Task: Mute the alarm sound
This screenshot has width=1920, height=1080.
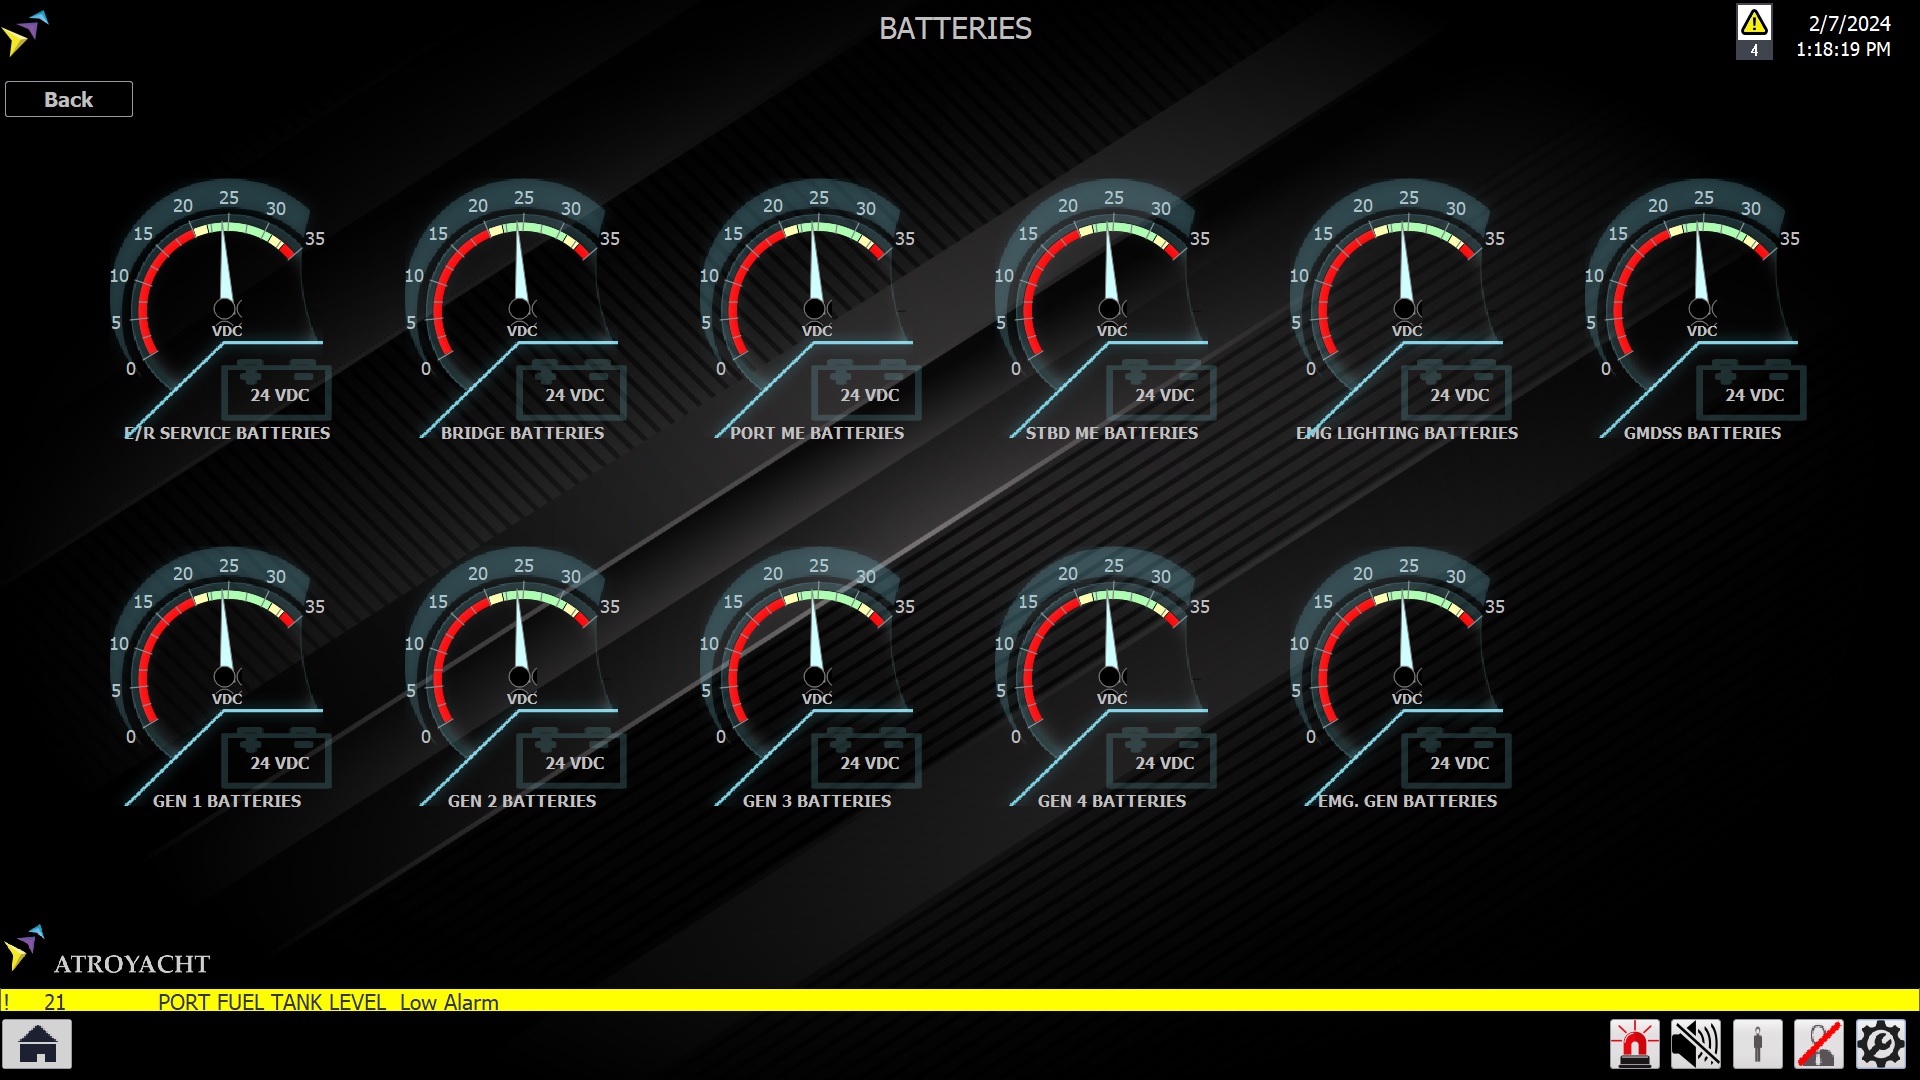Action: pos(1696,1045)
